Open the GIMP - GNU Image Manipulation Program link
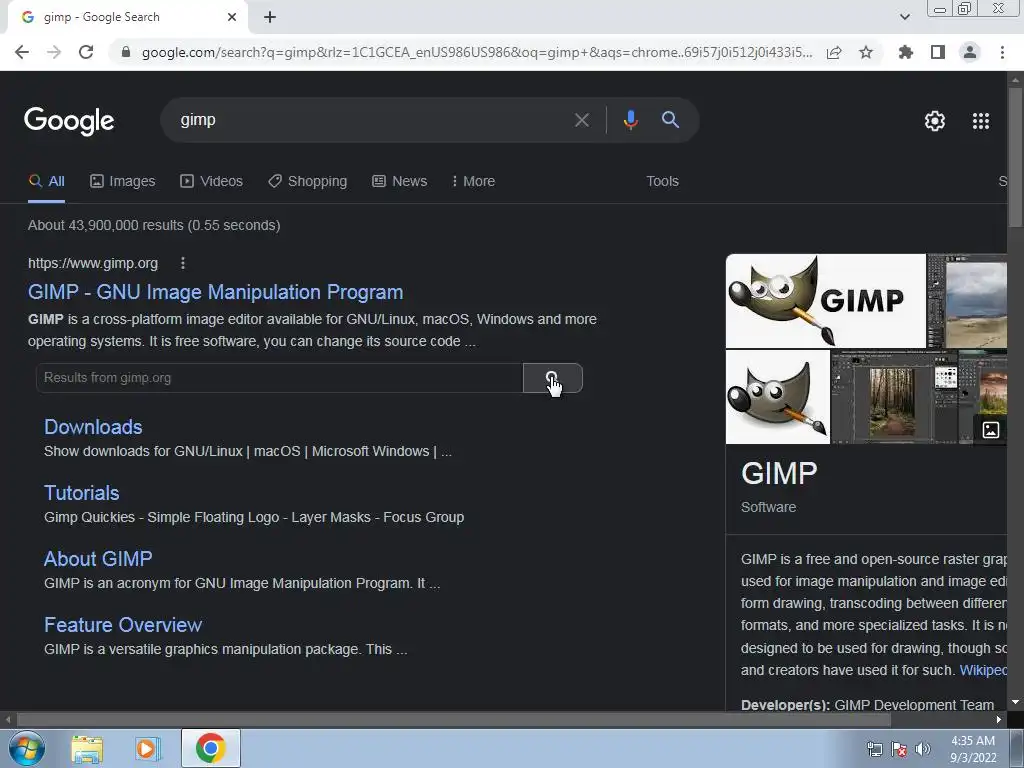This screenshot has width=1024, height=768. point(216,292)
